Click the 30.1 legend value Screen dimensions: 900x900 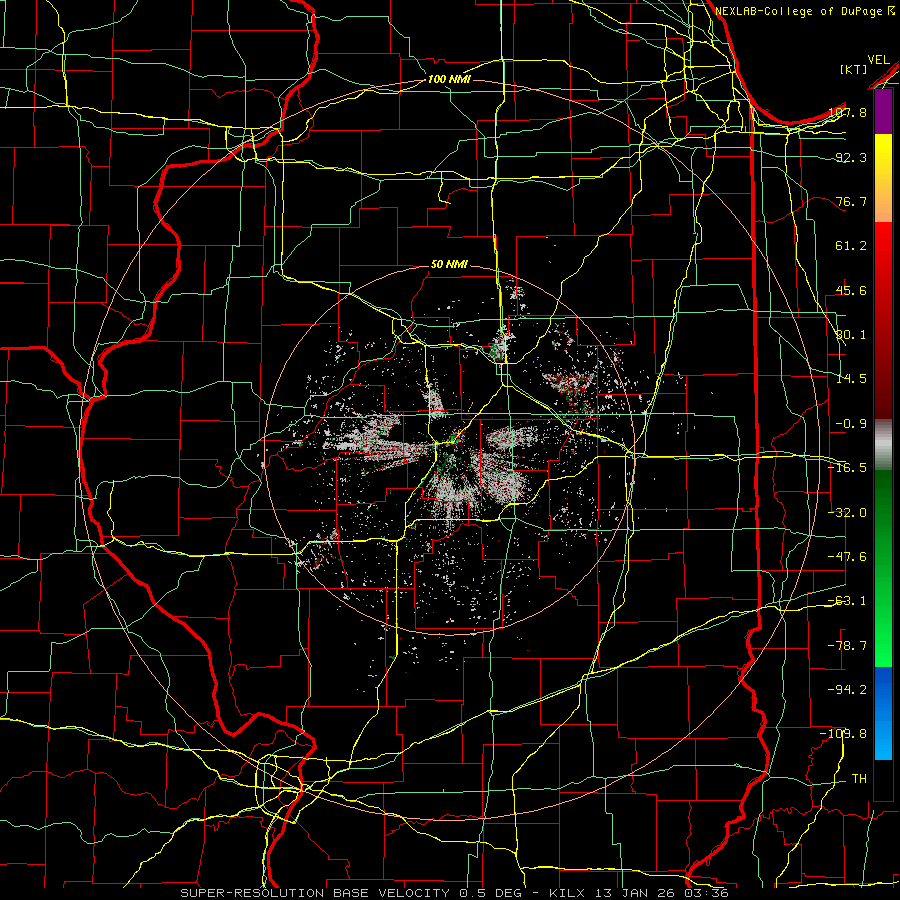coord(852,335)
